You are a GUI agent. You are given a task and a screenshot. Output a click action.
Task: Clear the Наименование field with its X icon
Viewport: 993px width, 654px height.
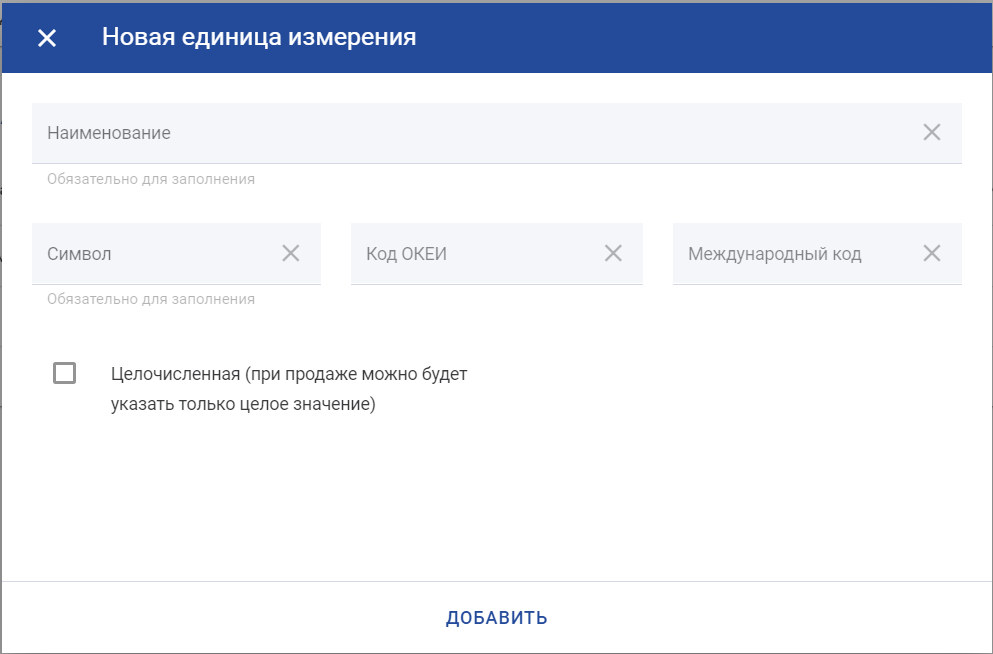931,132
